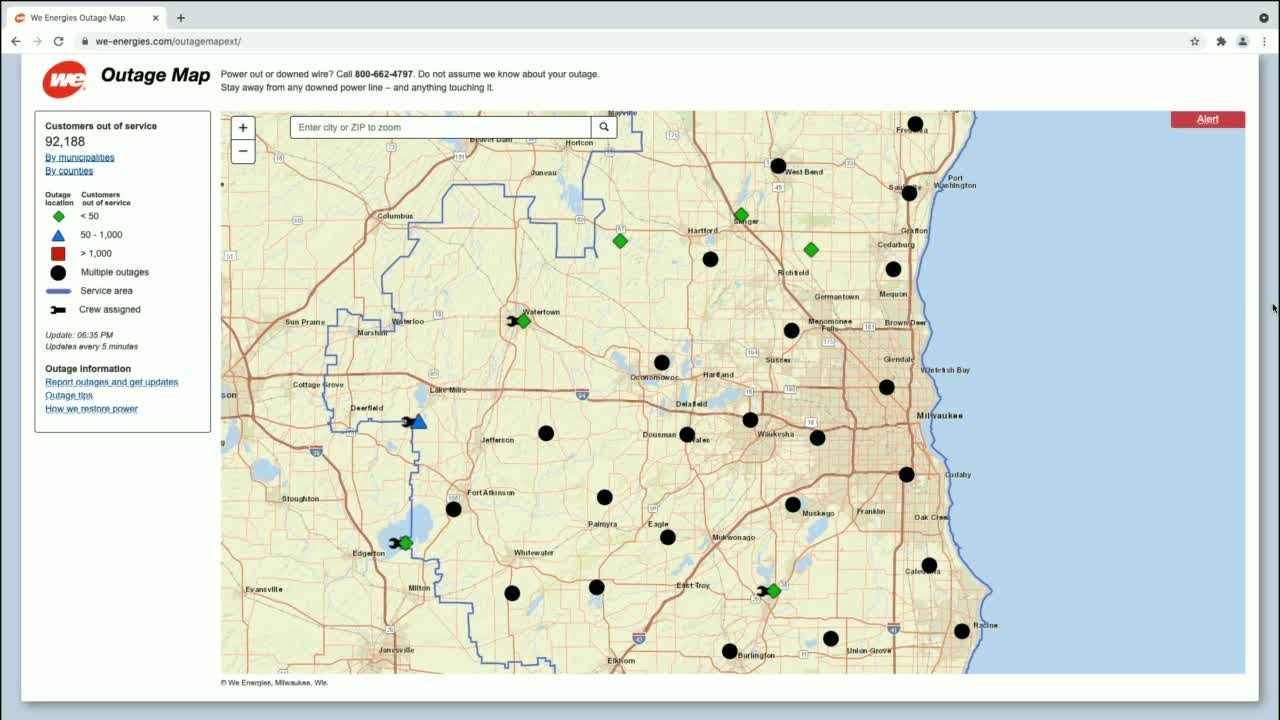
Task: Select the outage marker near Fort Atkinson
Action: point(453,509)
